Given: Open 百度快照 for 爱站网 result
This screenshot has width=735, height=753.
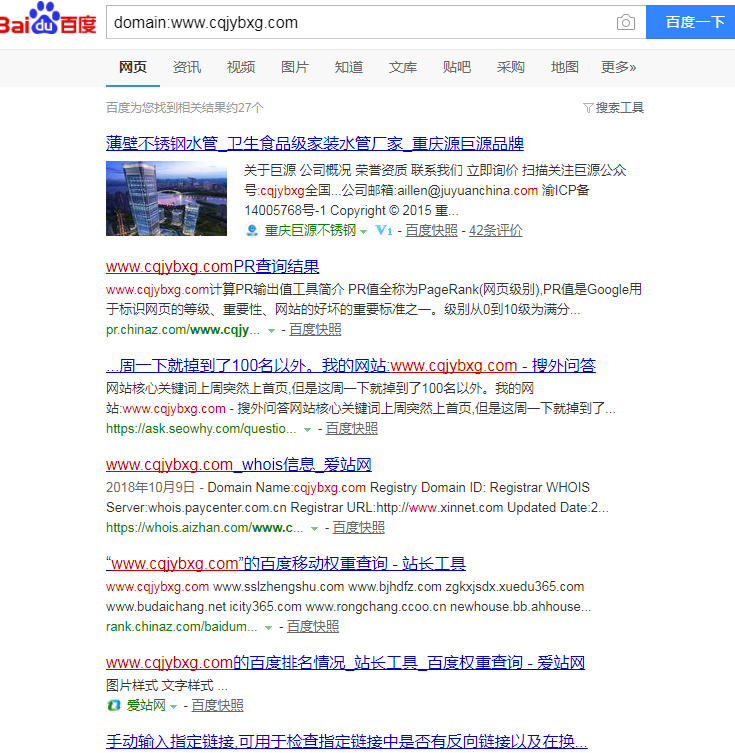Looking at the screenshot, I should coord(217,705).
